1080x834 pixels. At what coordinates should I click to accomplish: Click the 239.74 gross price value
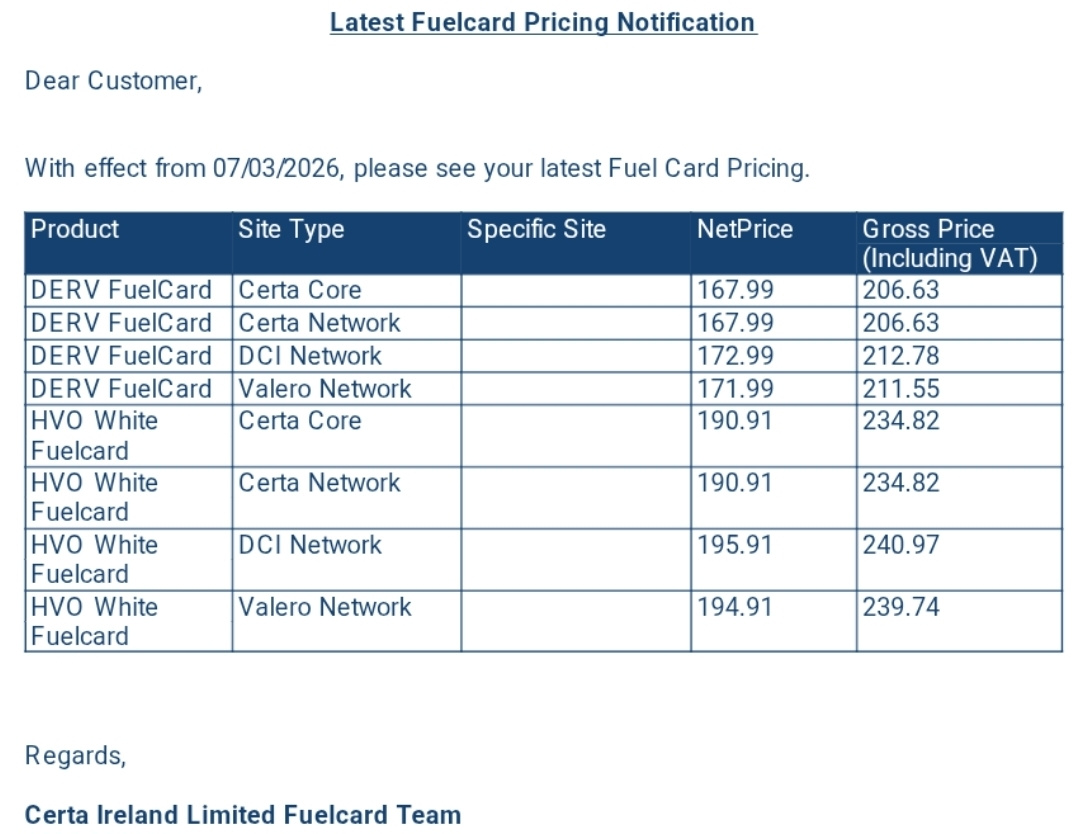coord(901,607)
